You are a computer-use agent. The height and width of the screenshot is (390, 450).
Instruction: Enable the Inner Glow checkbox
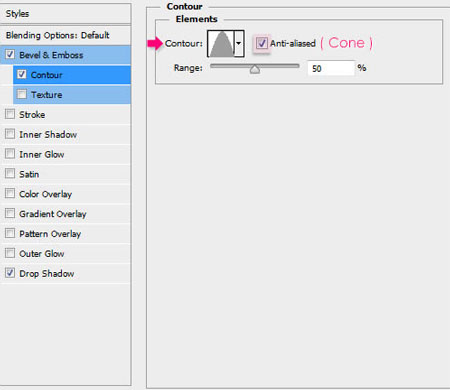[x=10, y=154]
